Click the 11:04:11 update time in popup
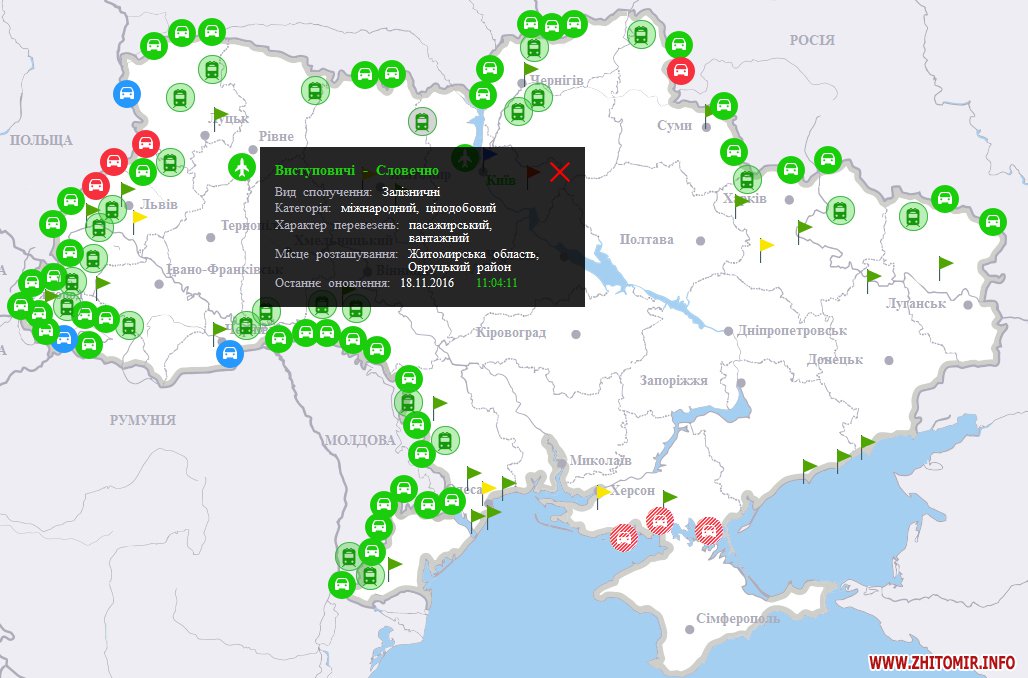The image size is (1028, 678). [x=497, y=283]
